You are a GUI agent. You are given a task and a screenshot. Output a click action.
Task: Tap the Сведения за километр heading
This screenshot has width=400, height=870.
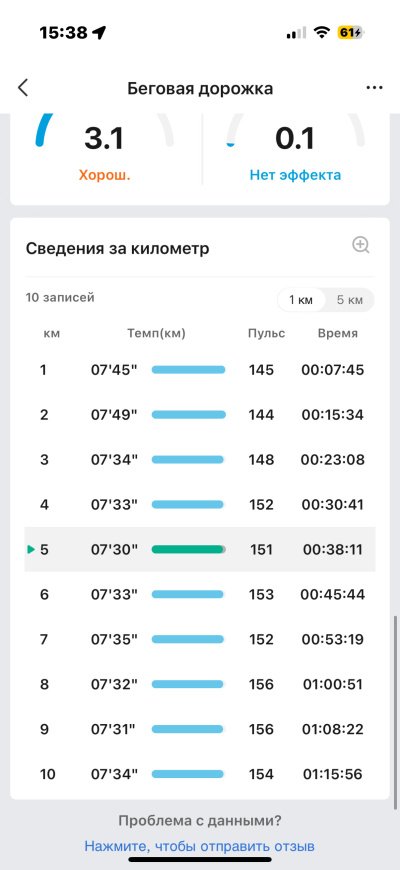(118, 249)
